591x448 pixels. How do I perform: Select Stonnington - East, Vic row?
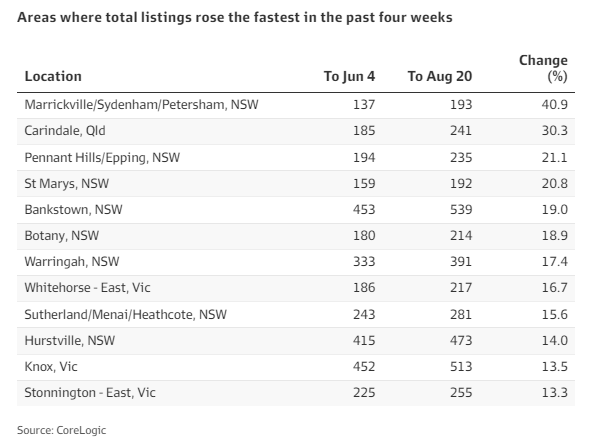(296, 393)
